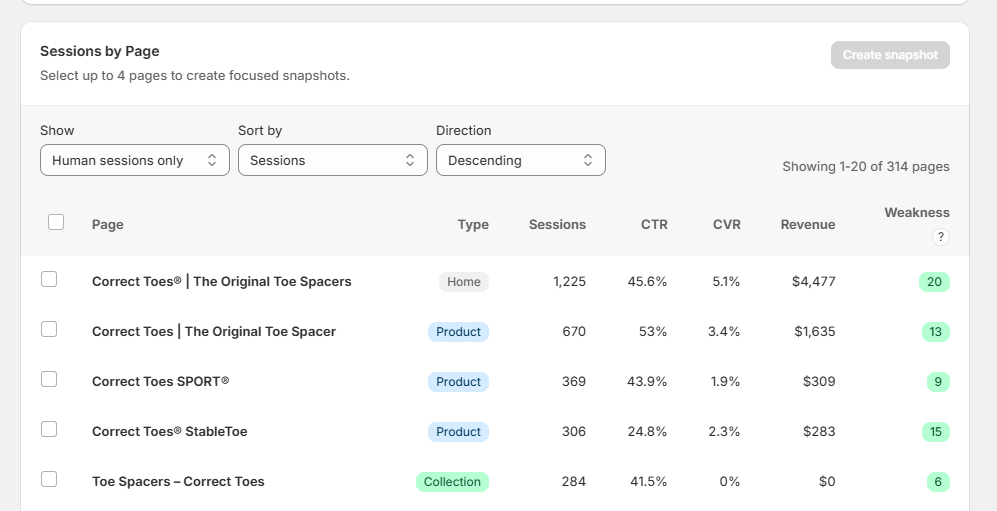Click CVR value 2.3%

pos(724,432)
